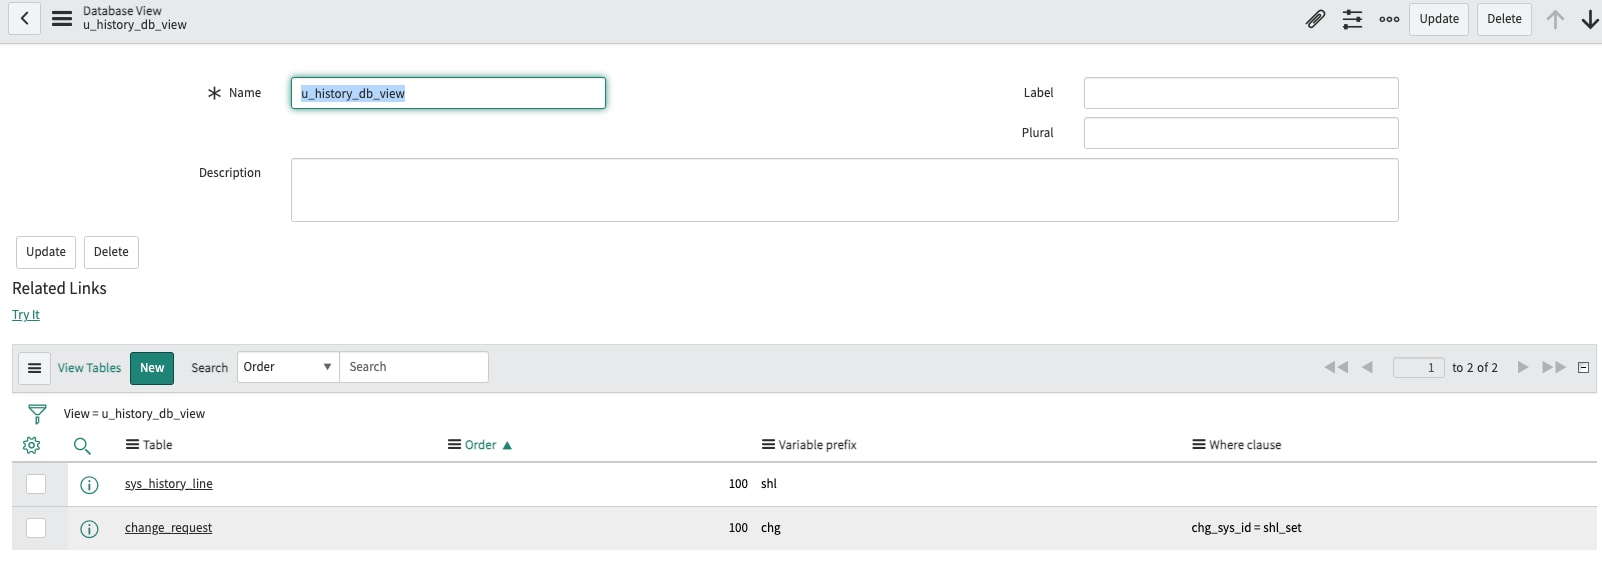Open list personalization gear icon
1602x564 pixels.
click(x=32, y=445)
